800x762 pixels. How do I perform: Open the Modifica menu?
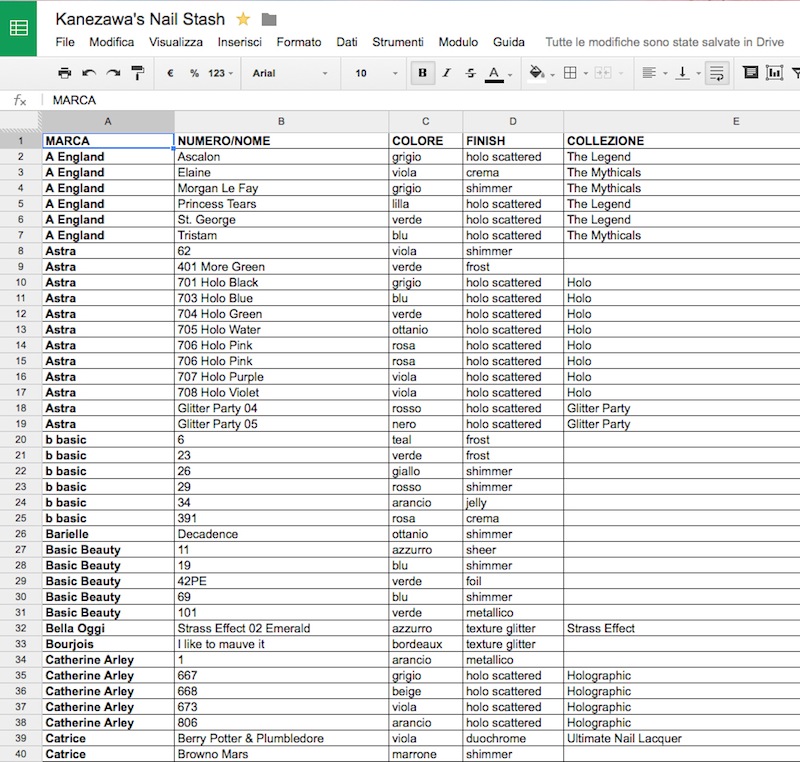point(111,42)
